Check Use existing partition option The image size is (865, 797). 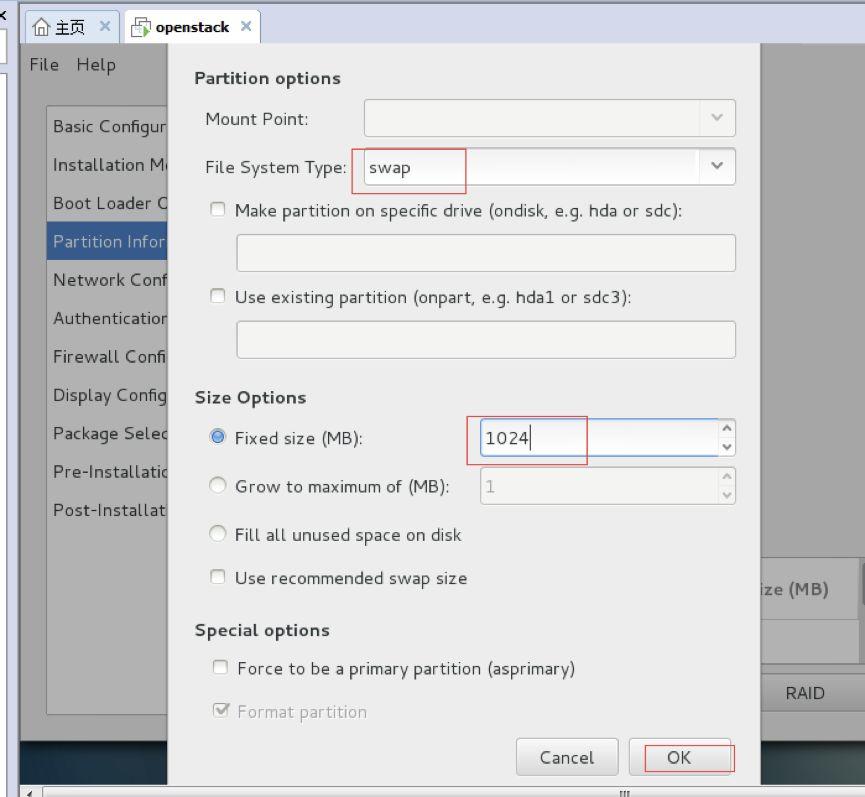[x=218, y=297]
